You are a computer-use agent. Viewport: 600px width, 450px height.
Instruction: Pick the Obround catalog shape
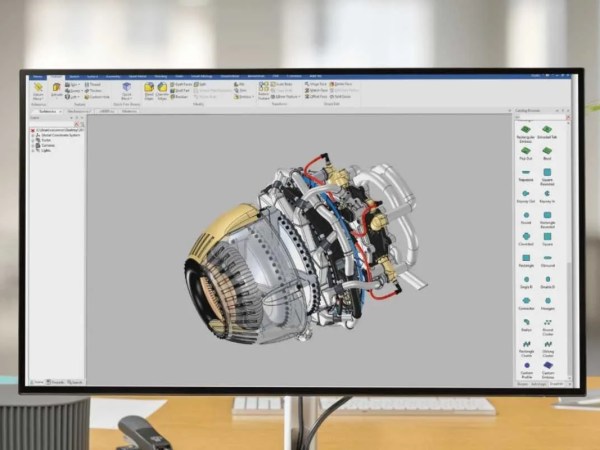tap(548, 261)
